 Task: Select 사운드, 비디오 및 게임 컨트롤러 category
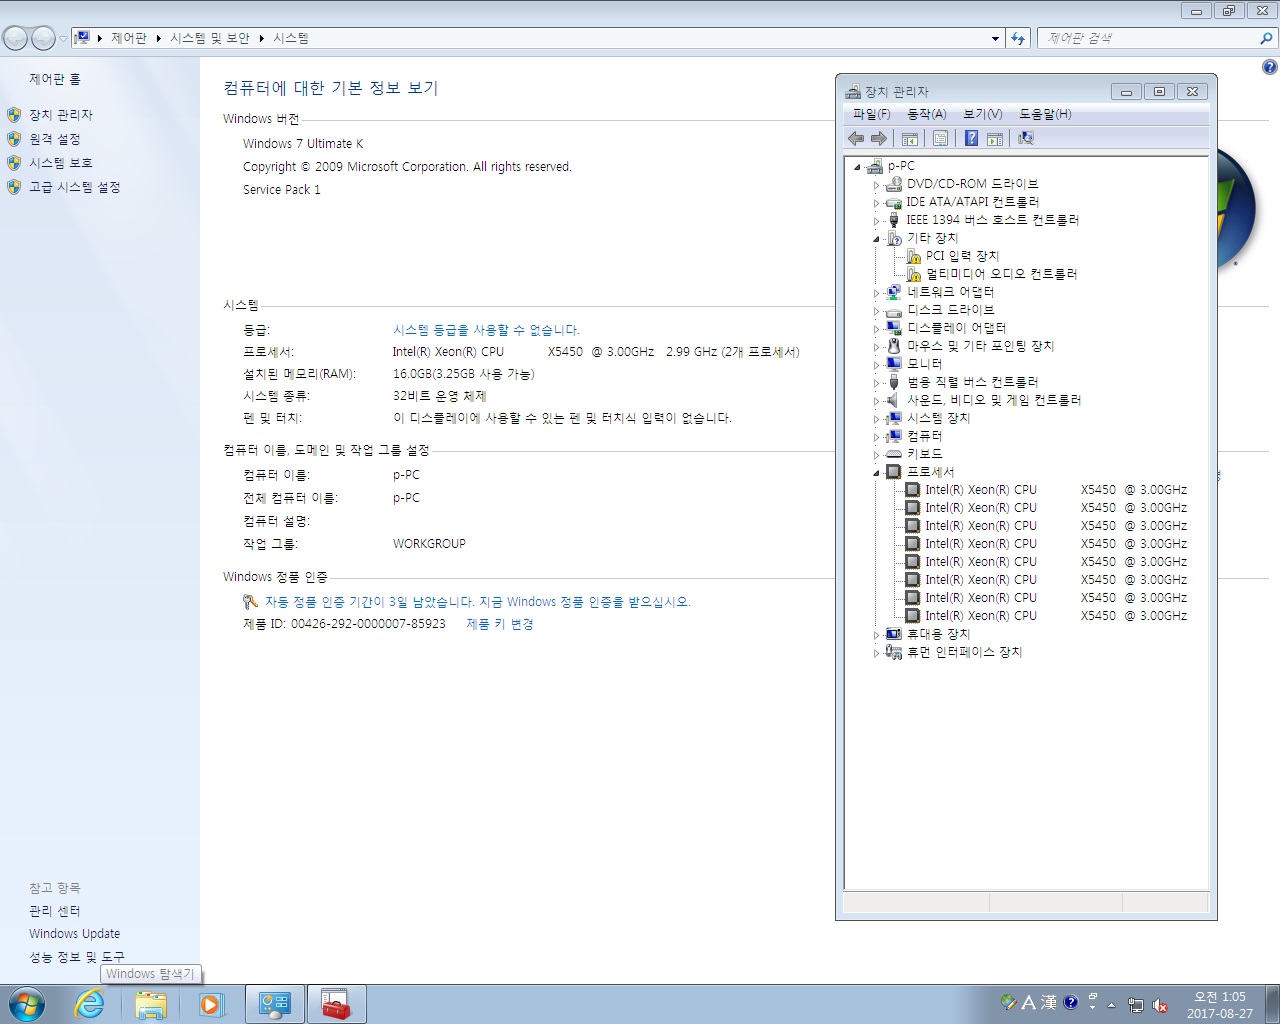994,400
